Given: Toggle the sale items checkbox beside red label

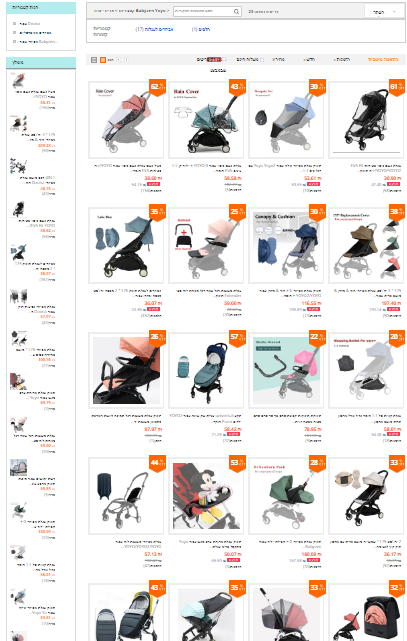Looking at the screenshot, I should point(224,59).
